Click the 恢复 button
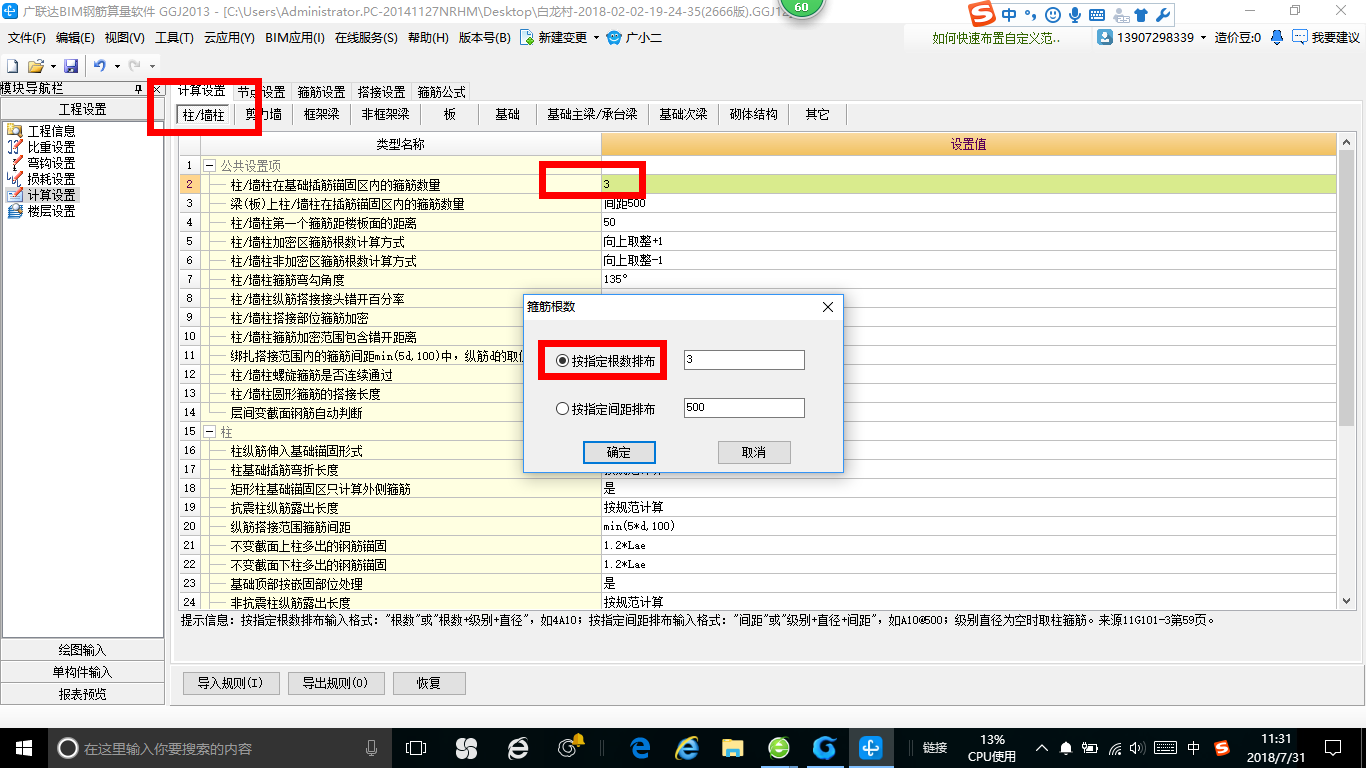This screenshot has height=768, width=1366. pyautogui.click(x=429, y=683)
